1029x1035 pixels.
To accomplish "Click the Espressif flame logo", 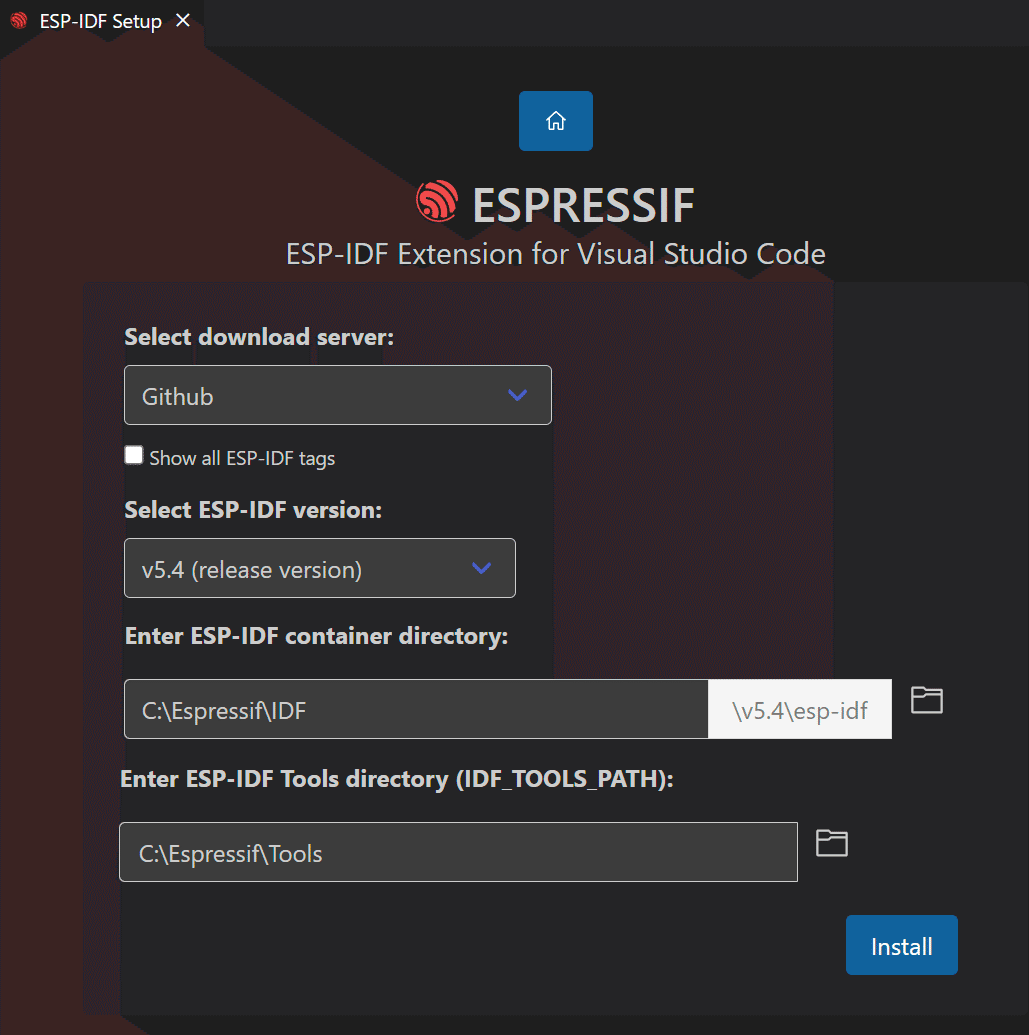I will pos(437,201).
